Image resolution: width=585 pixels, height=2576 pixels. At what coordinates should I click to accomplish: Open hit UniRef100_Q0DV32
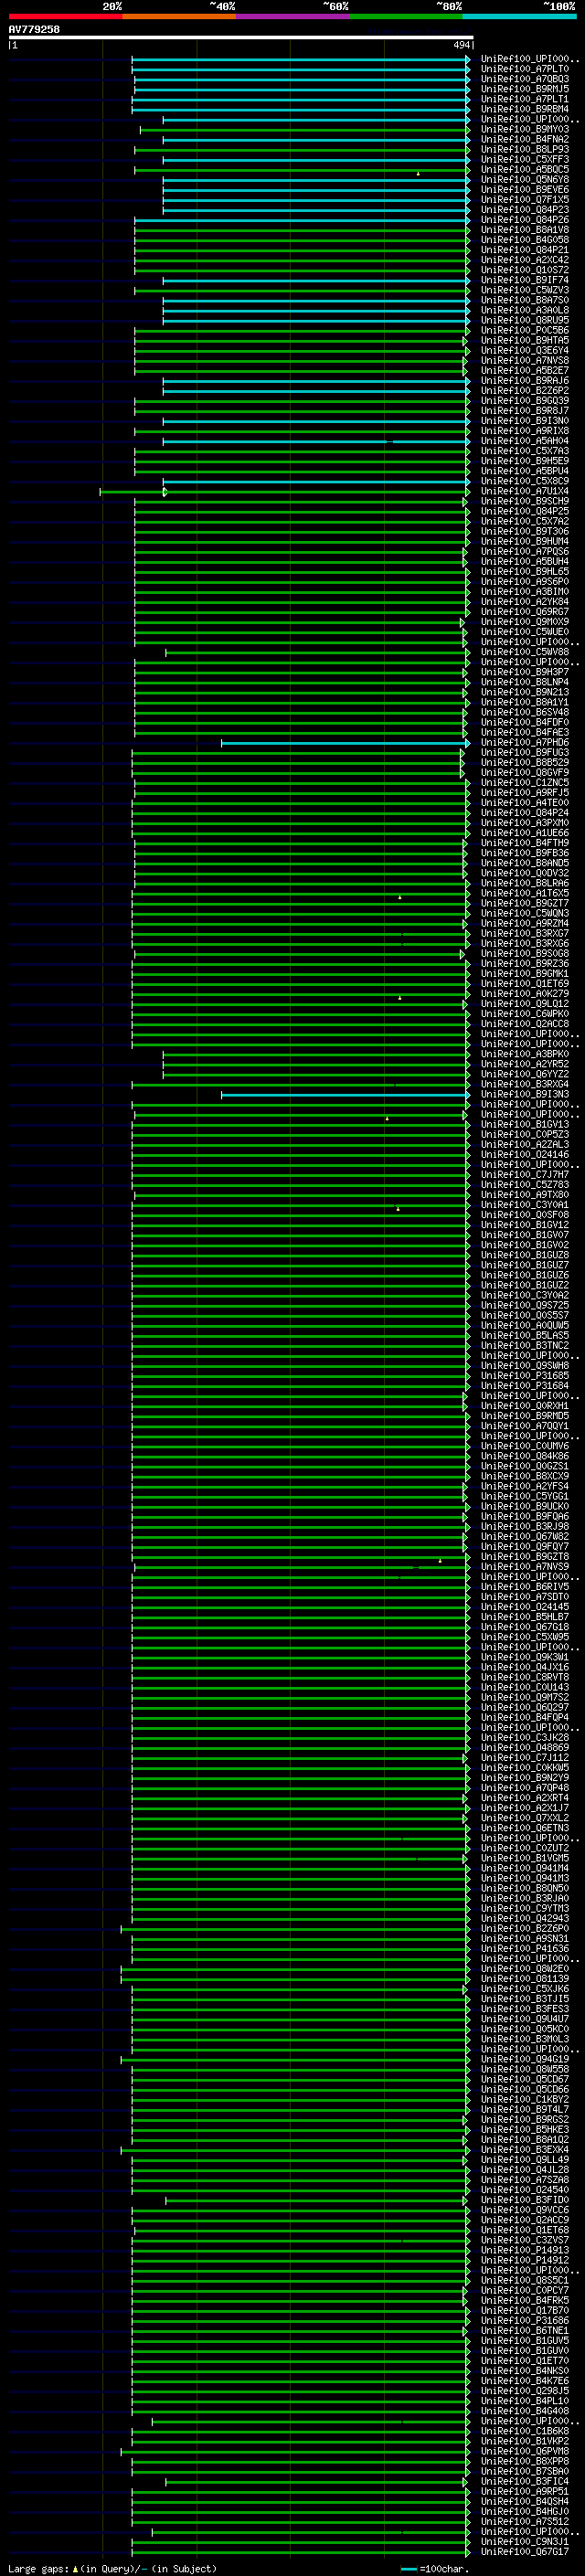(524, 873)
